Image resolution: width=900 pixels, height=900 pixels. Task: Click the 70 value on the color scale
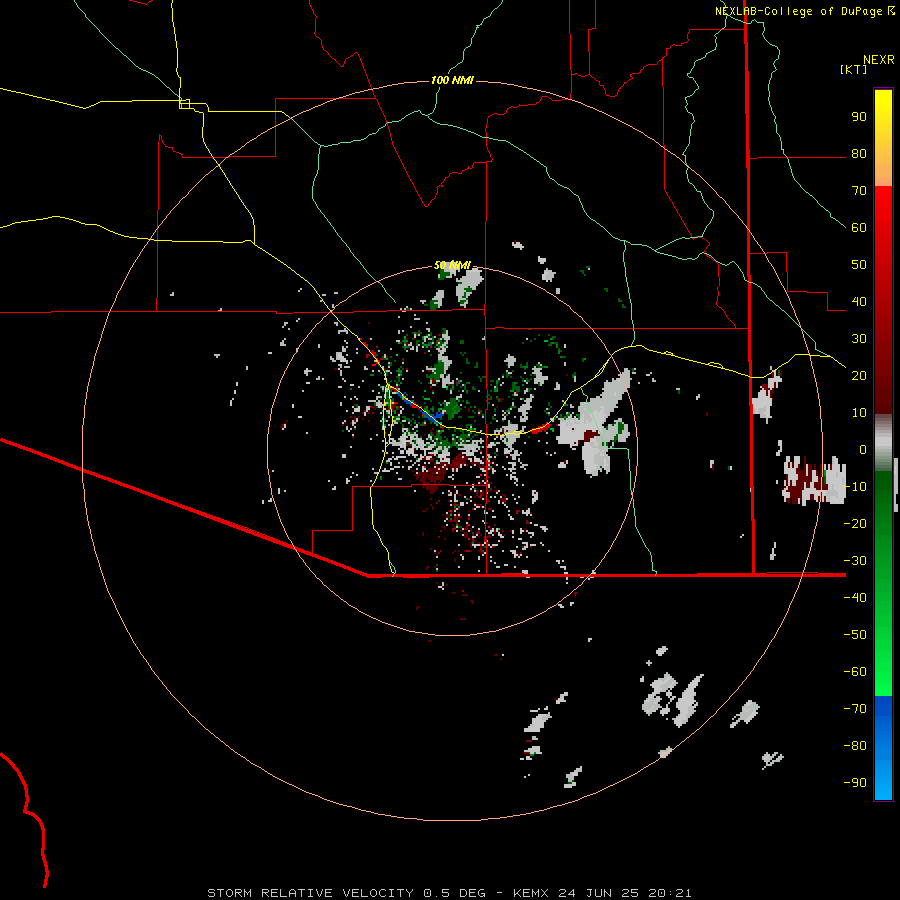[859, 191]
